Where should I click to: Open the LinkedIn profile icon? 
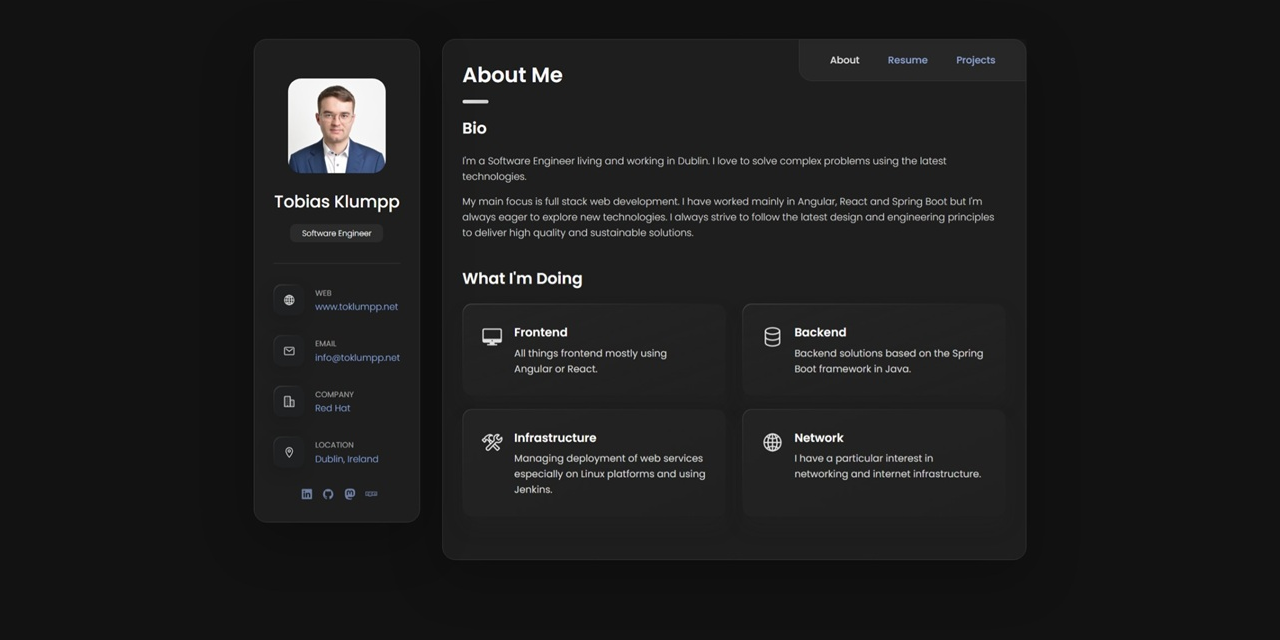click(x=307, y=493)
